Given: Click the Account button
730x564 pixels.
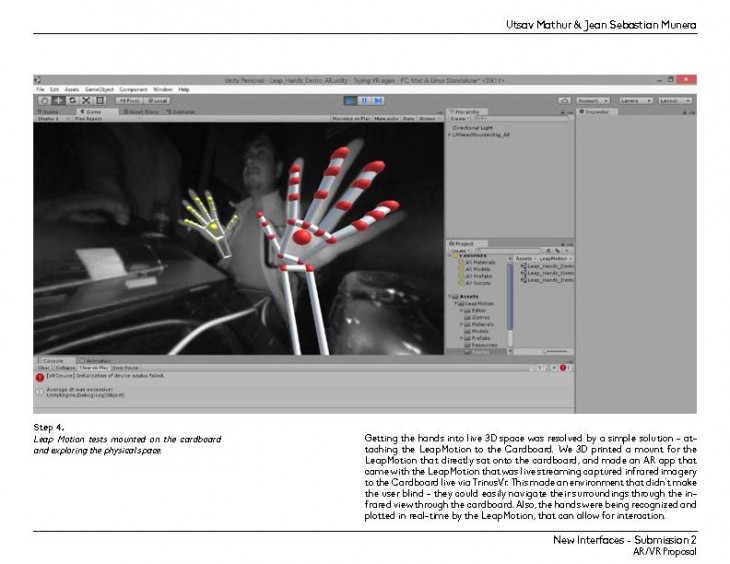Looking at the screenshot, I should pos(592,101).
